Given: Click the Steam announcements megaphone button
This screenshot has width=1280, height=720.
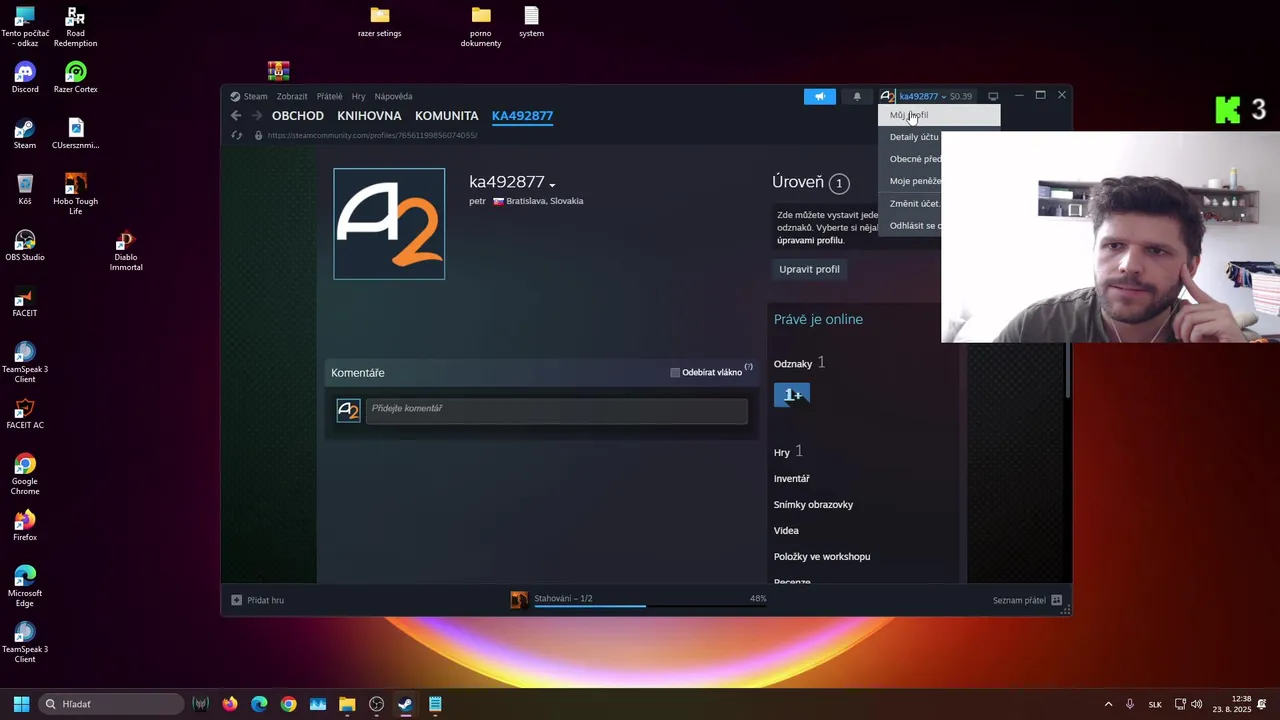Looking at the screenshot, I should click(819, 96).
